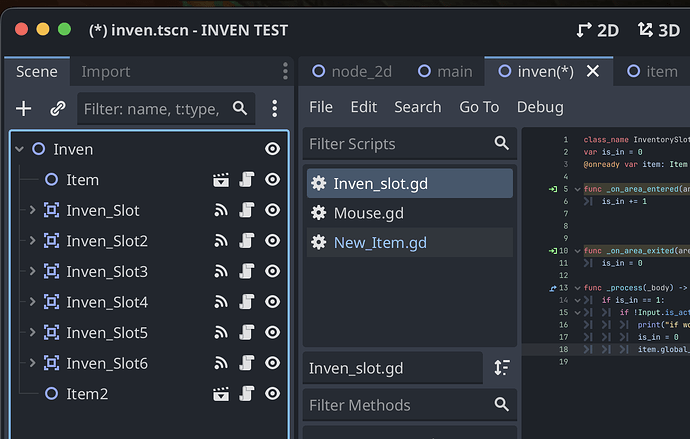Click signal connection marker on line 10
The image size is (690, 439).
coord(553,251)
